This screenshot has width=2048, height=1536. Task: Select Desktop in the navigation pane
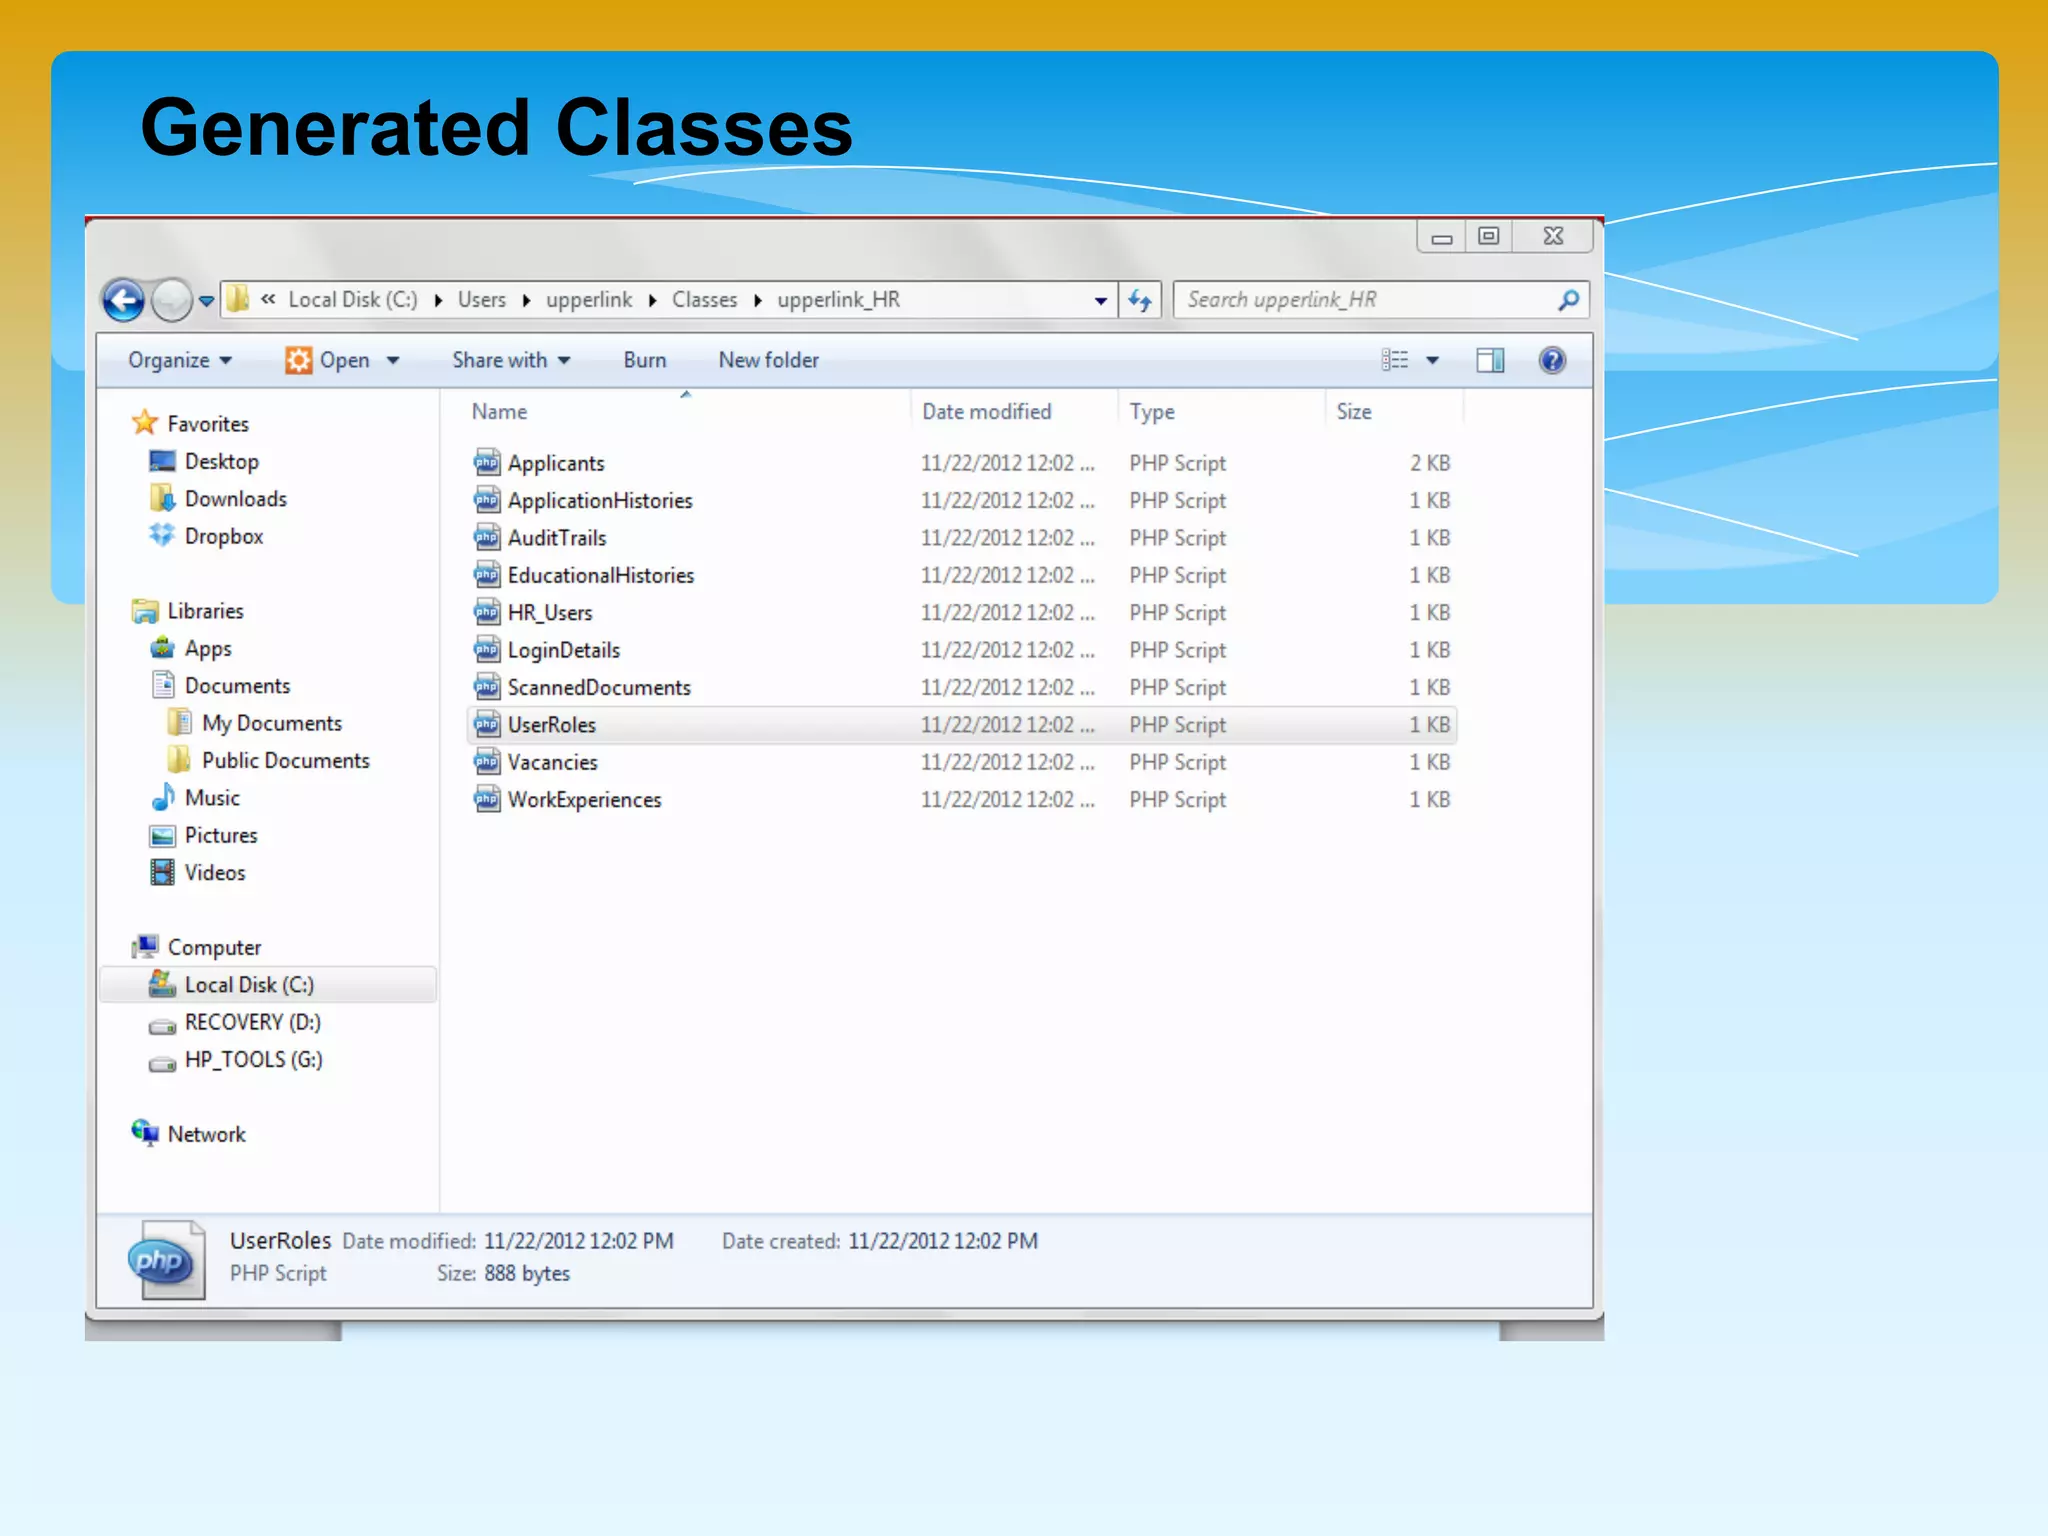point(204,461)
